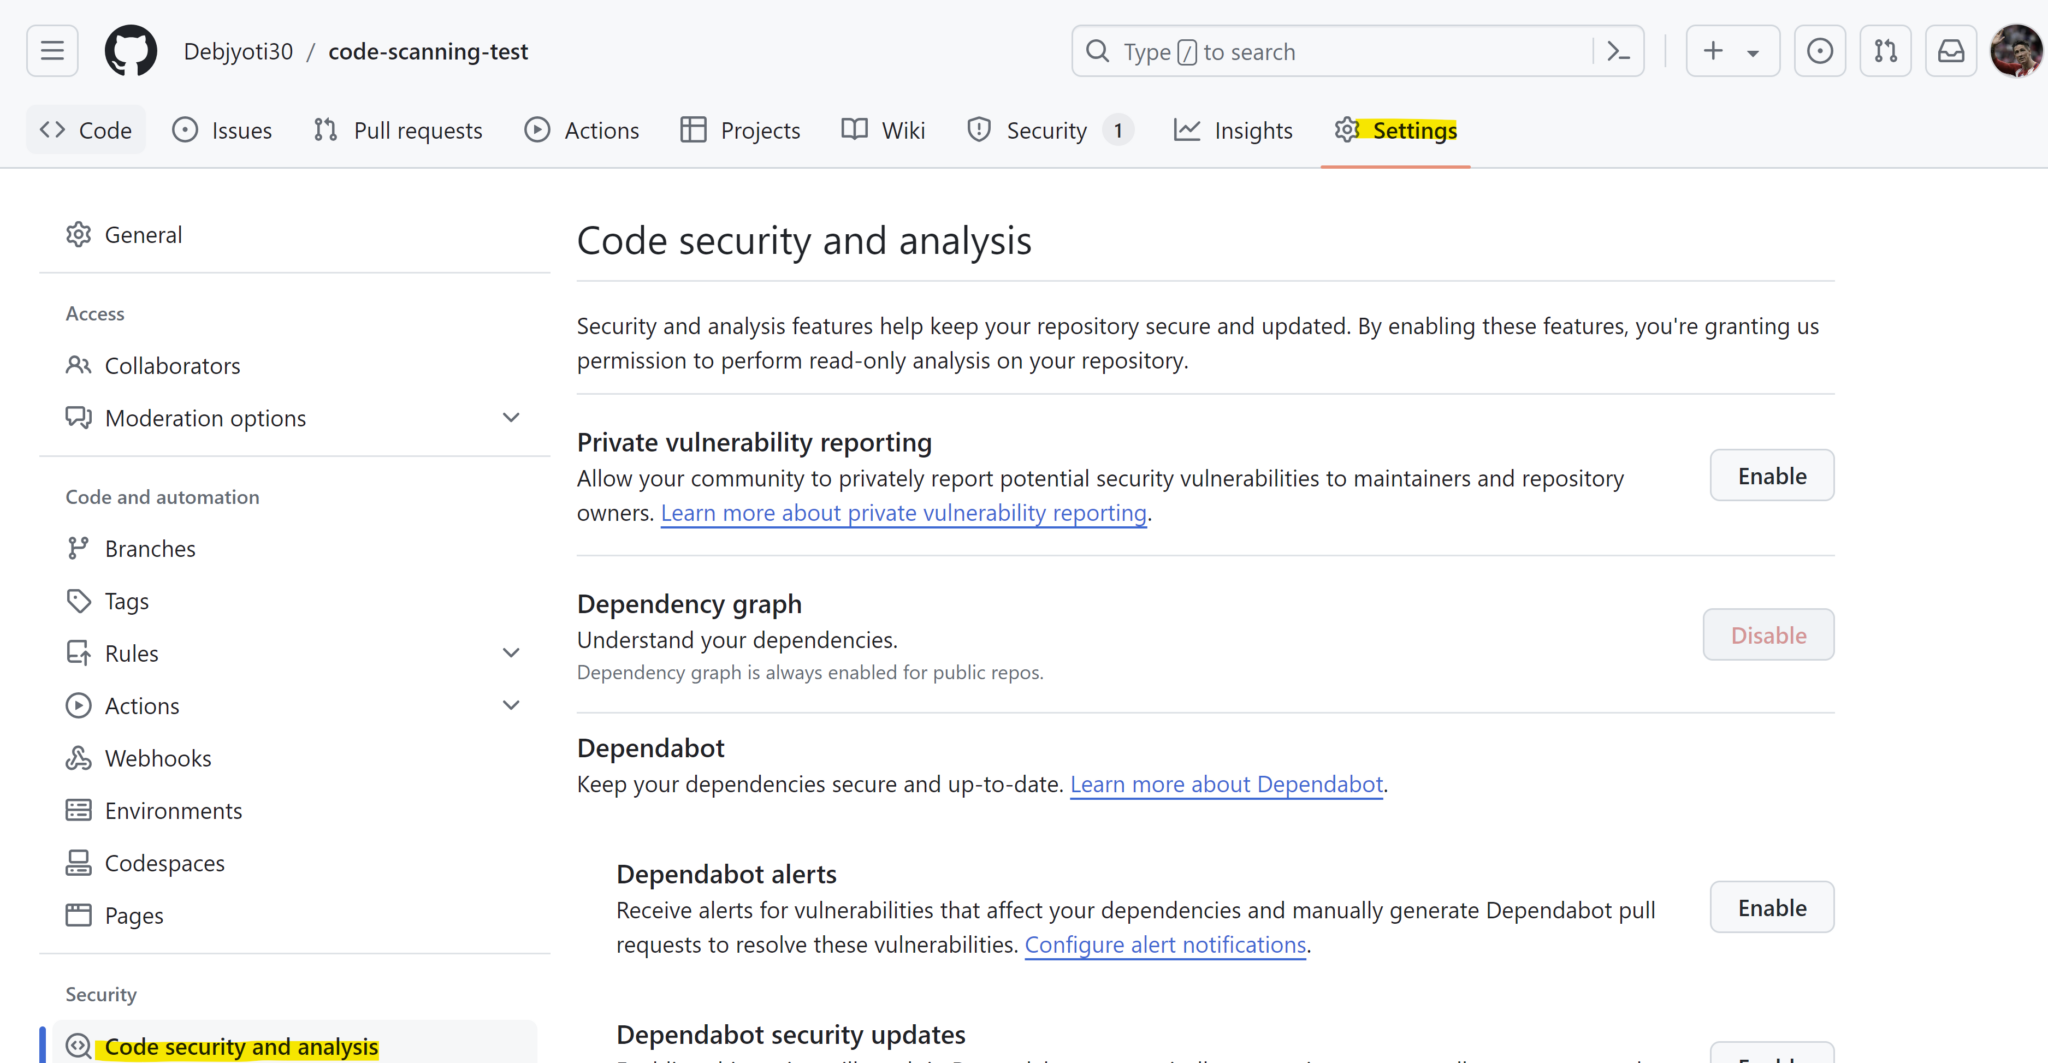2048x1063 pixels.
Task: Expand the Actions sidebar section
Action: coord(511,706)
